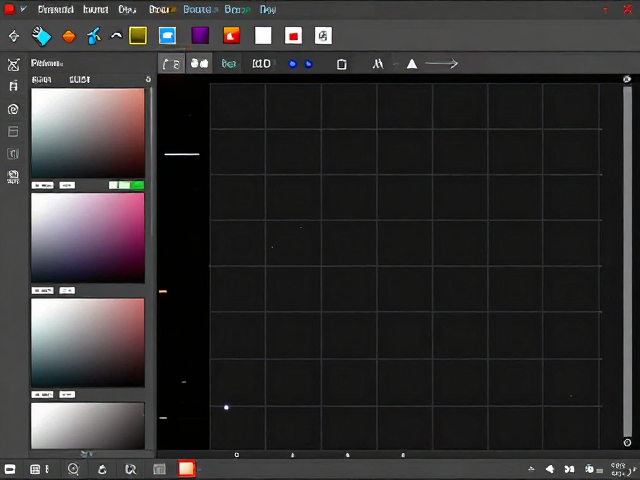Select the small curved arc tool

pos(116,36)
